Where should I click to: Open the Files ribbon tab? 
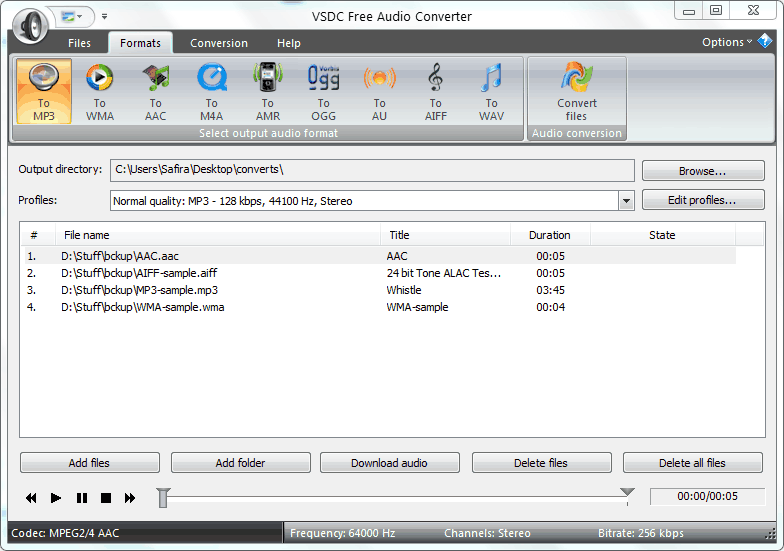80,43
